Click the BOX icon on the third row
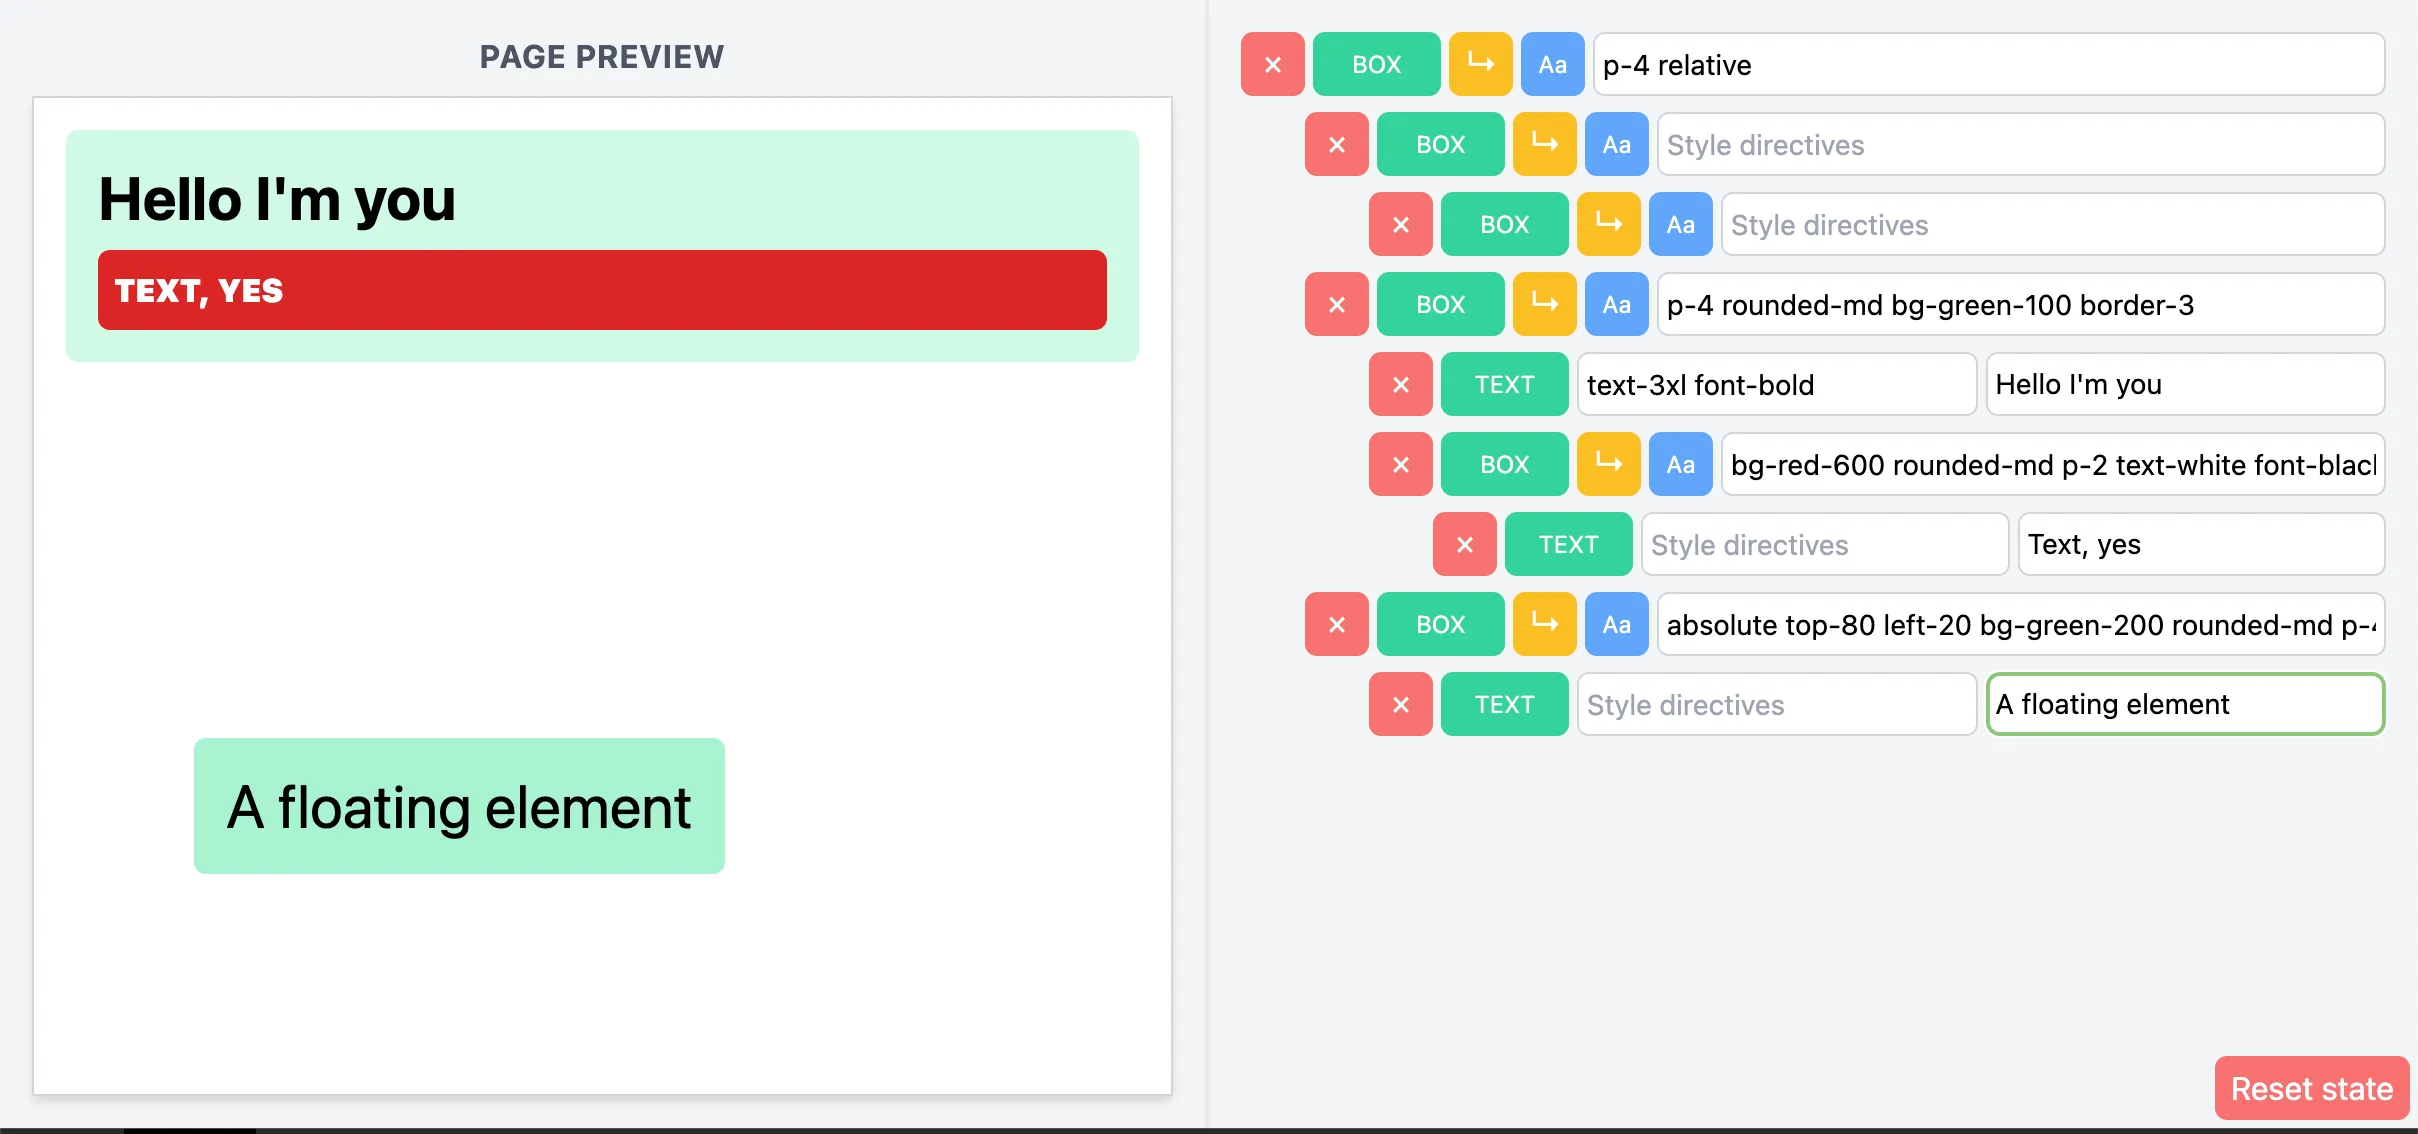Image resolution: width=2418 pixels, height=1134 pixels. click(1505, 224)
